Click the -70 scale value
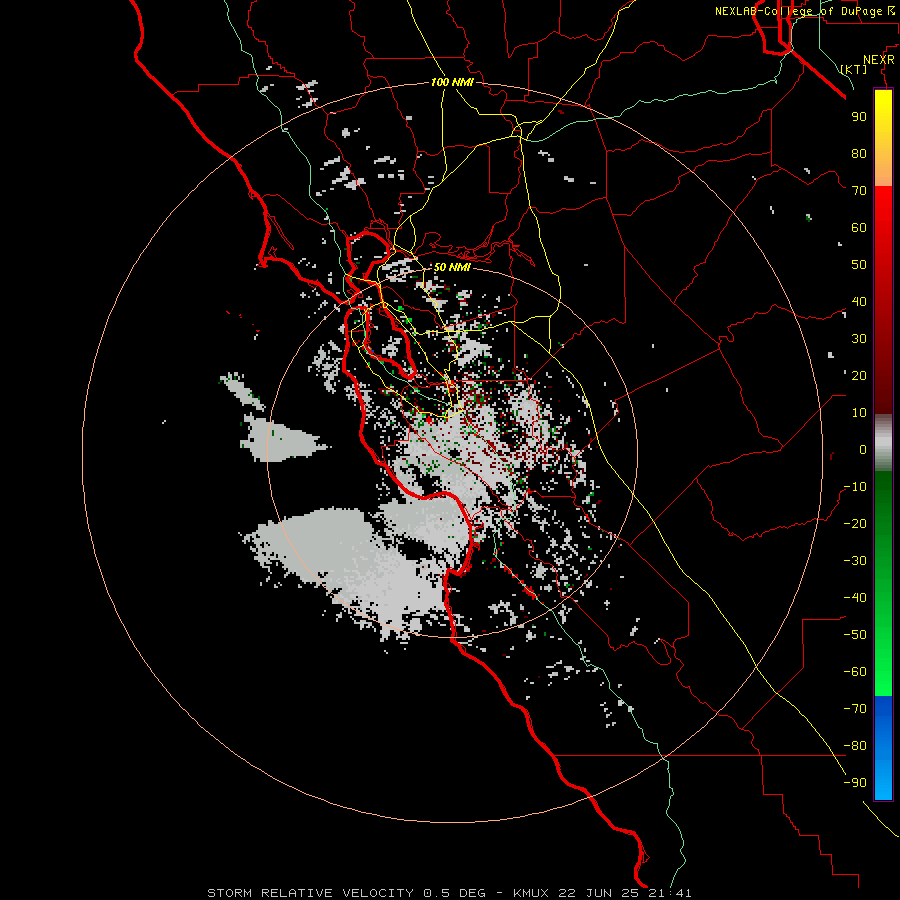Image resolution: width=900 pixels, height=900 pixels. pyautogui.click(x=855, y=709)
